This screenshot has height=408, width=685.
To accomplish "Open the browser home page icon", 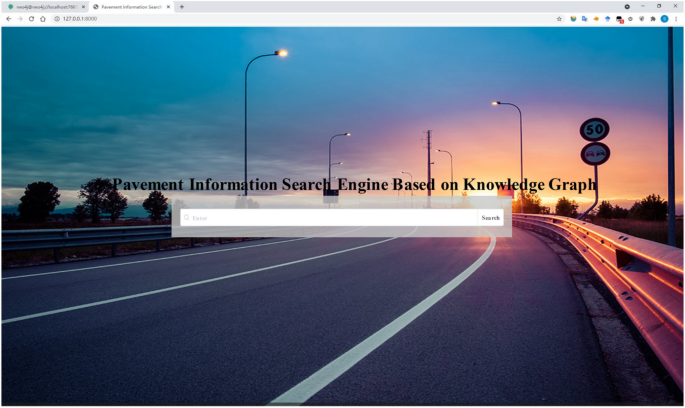I will tap(42, 18).
